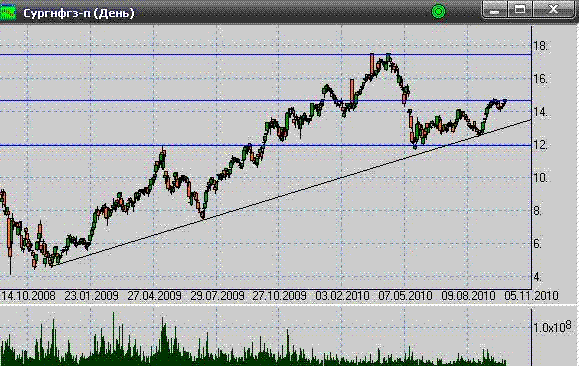Click price label 4 on the price axis
The width and height of the screenshot is (579, 366).
pyautogui.click(x=538, y=277)
